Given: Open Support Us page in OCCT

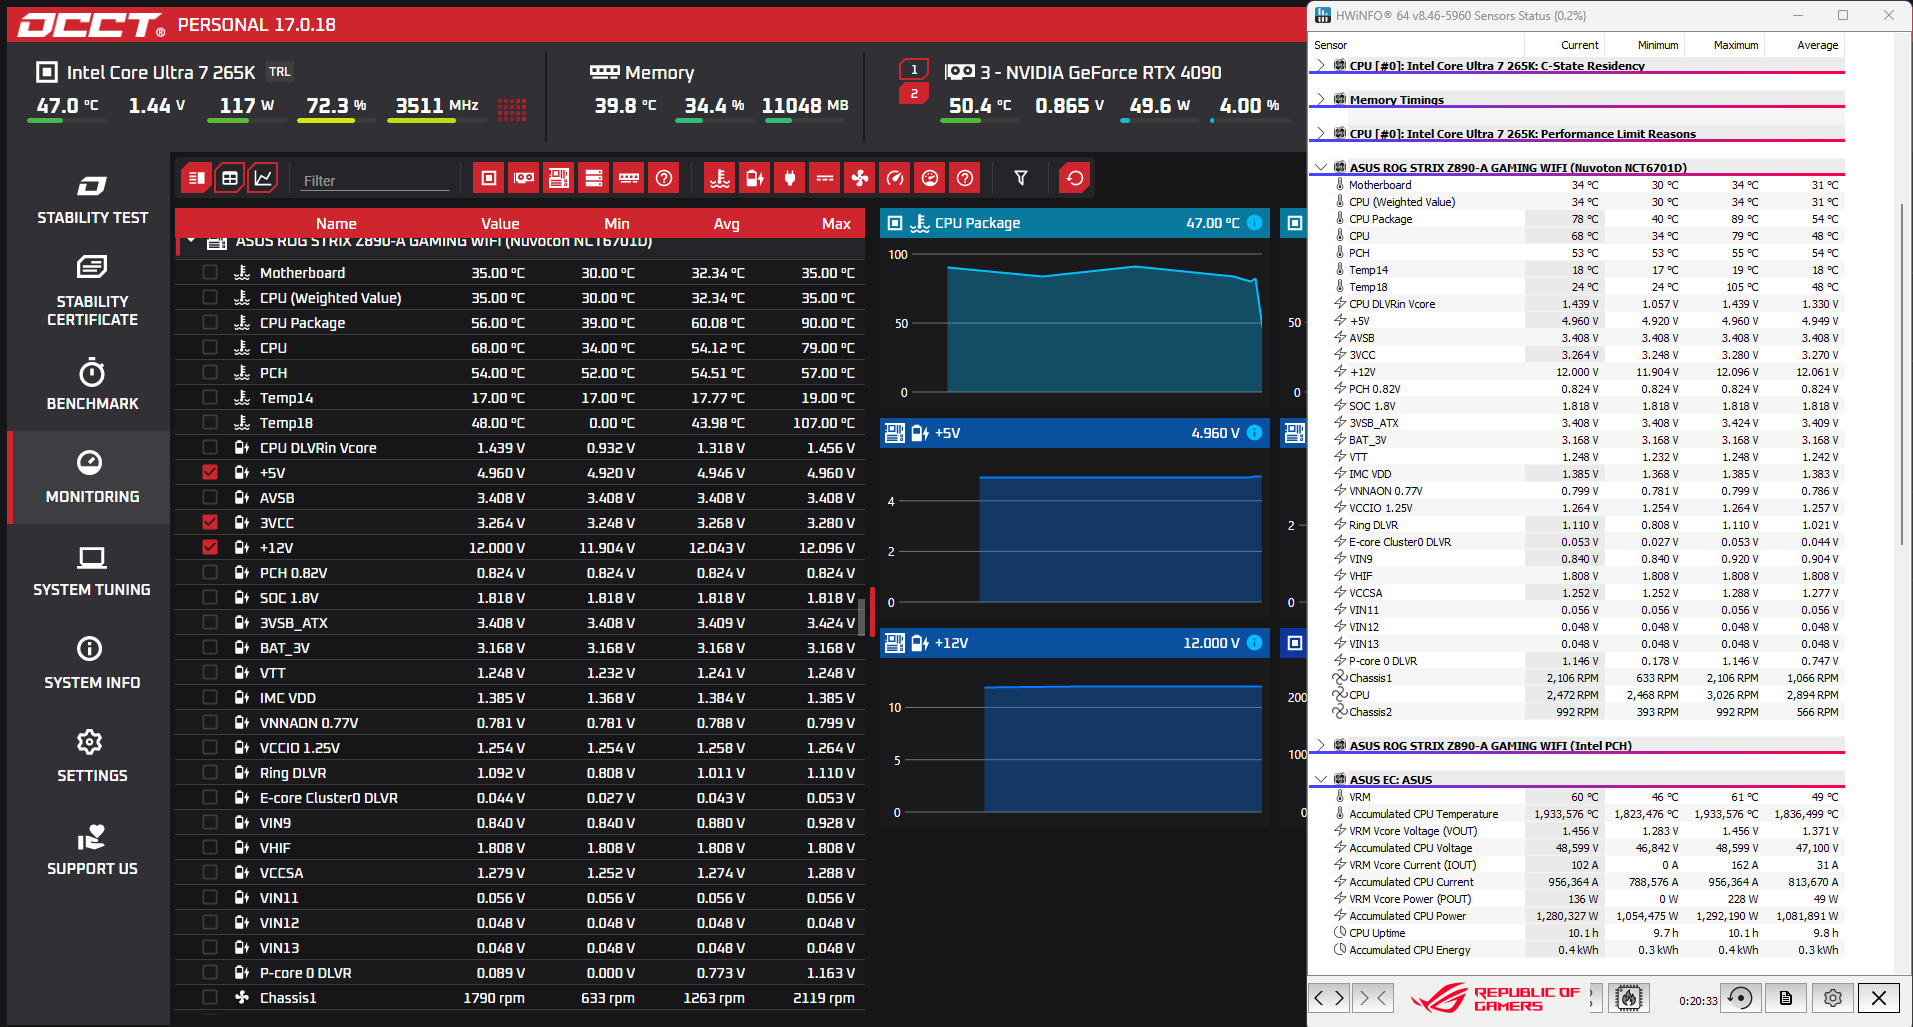Looking at the screenshot, I should (92, 850).
